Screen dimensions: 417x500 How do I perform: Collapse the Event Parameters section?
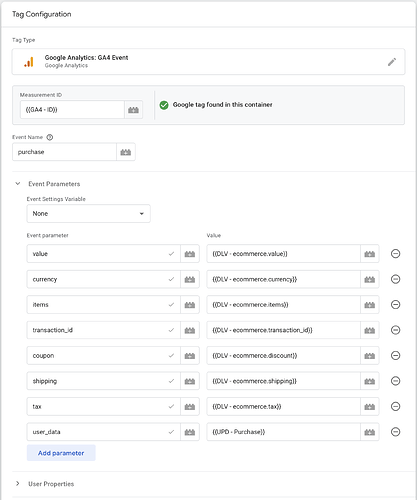coord(18,184)
